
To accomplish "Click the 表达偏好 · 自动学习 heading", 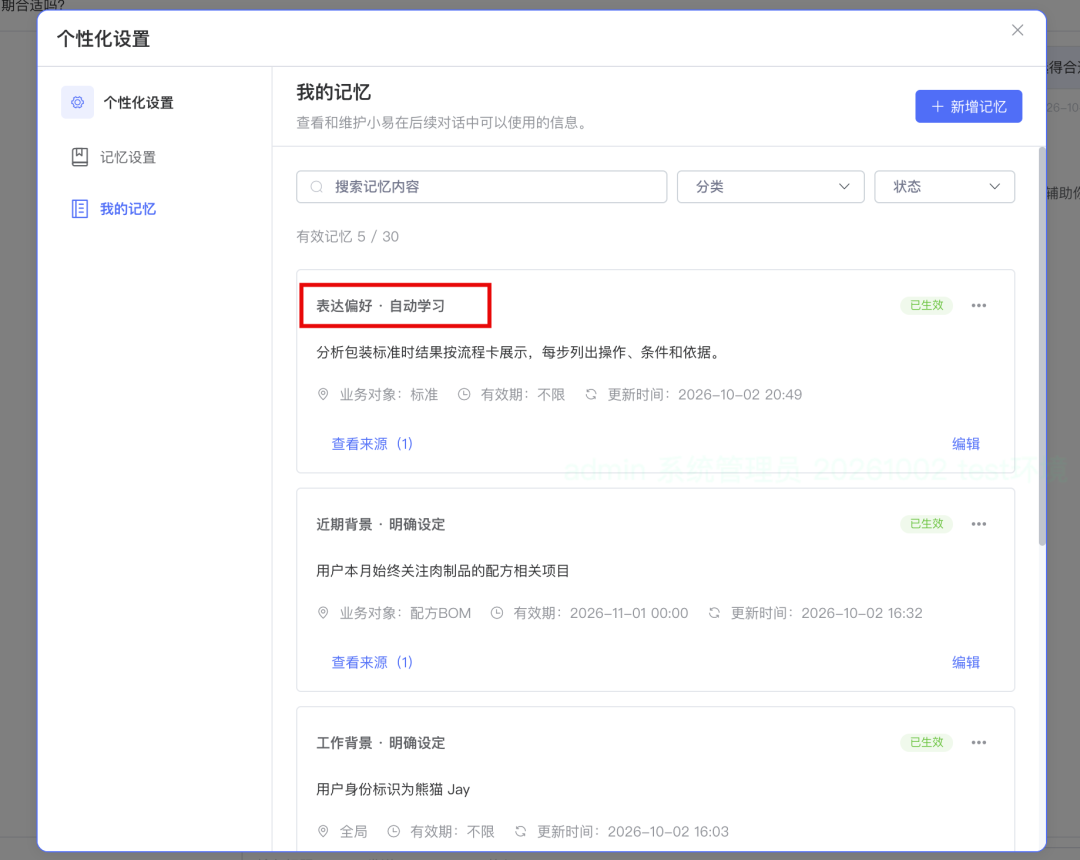I will (x=380, y=306).
